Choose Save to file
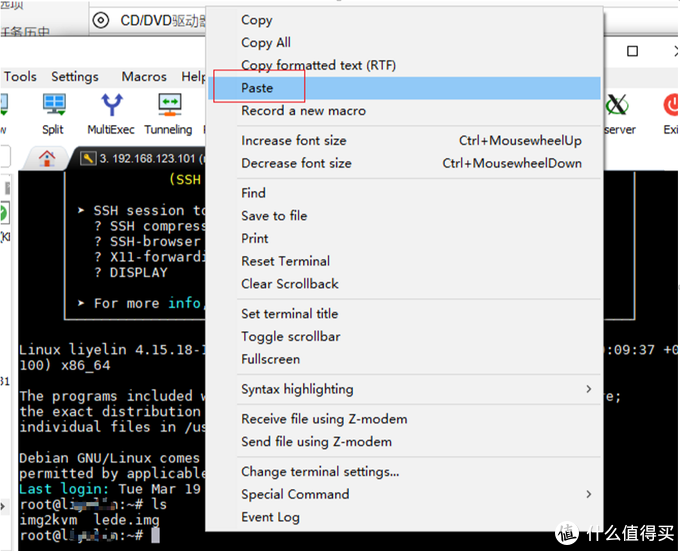The image size is (680, 551). tap(404, 216)
